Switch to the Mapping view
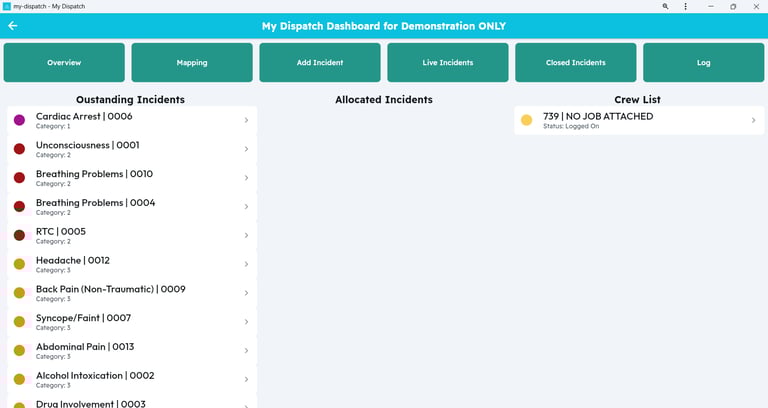Image resolution: width=768 pixels, height=408 pixels. 192,63
